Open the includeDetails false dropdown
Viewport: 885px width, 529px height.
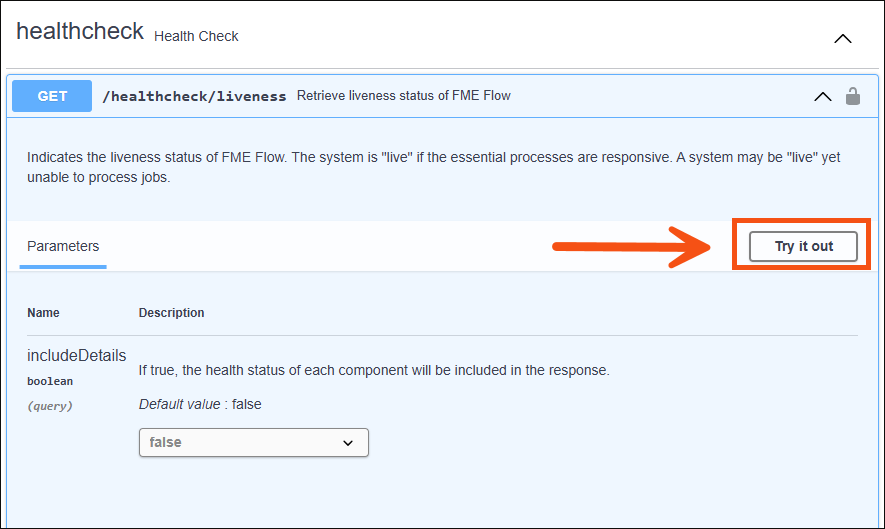253,442
